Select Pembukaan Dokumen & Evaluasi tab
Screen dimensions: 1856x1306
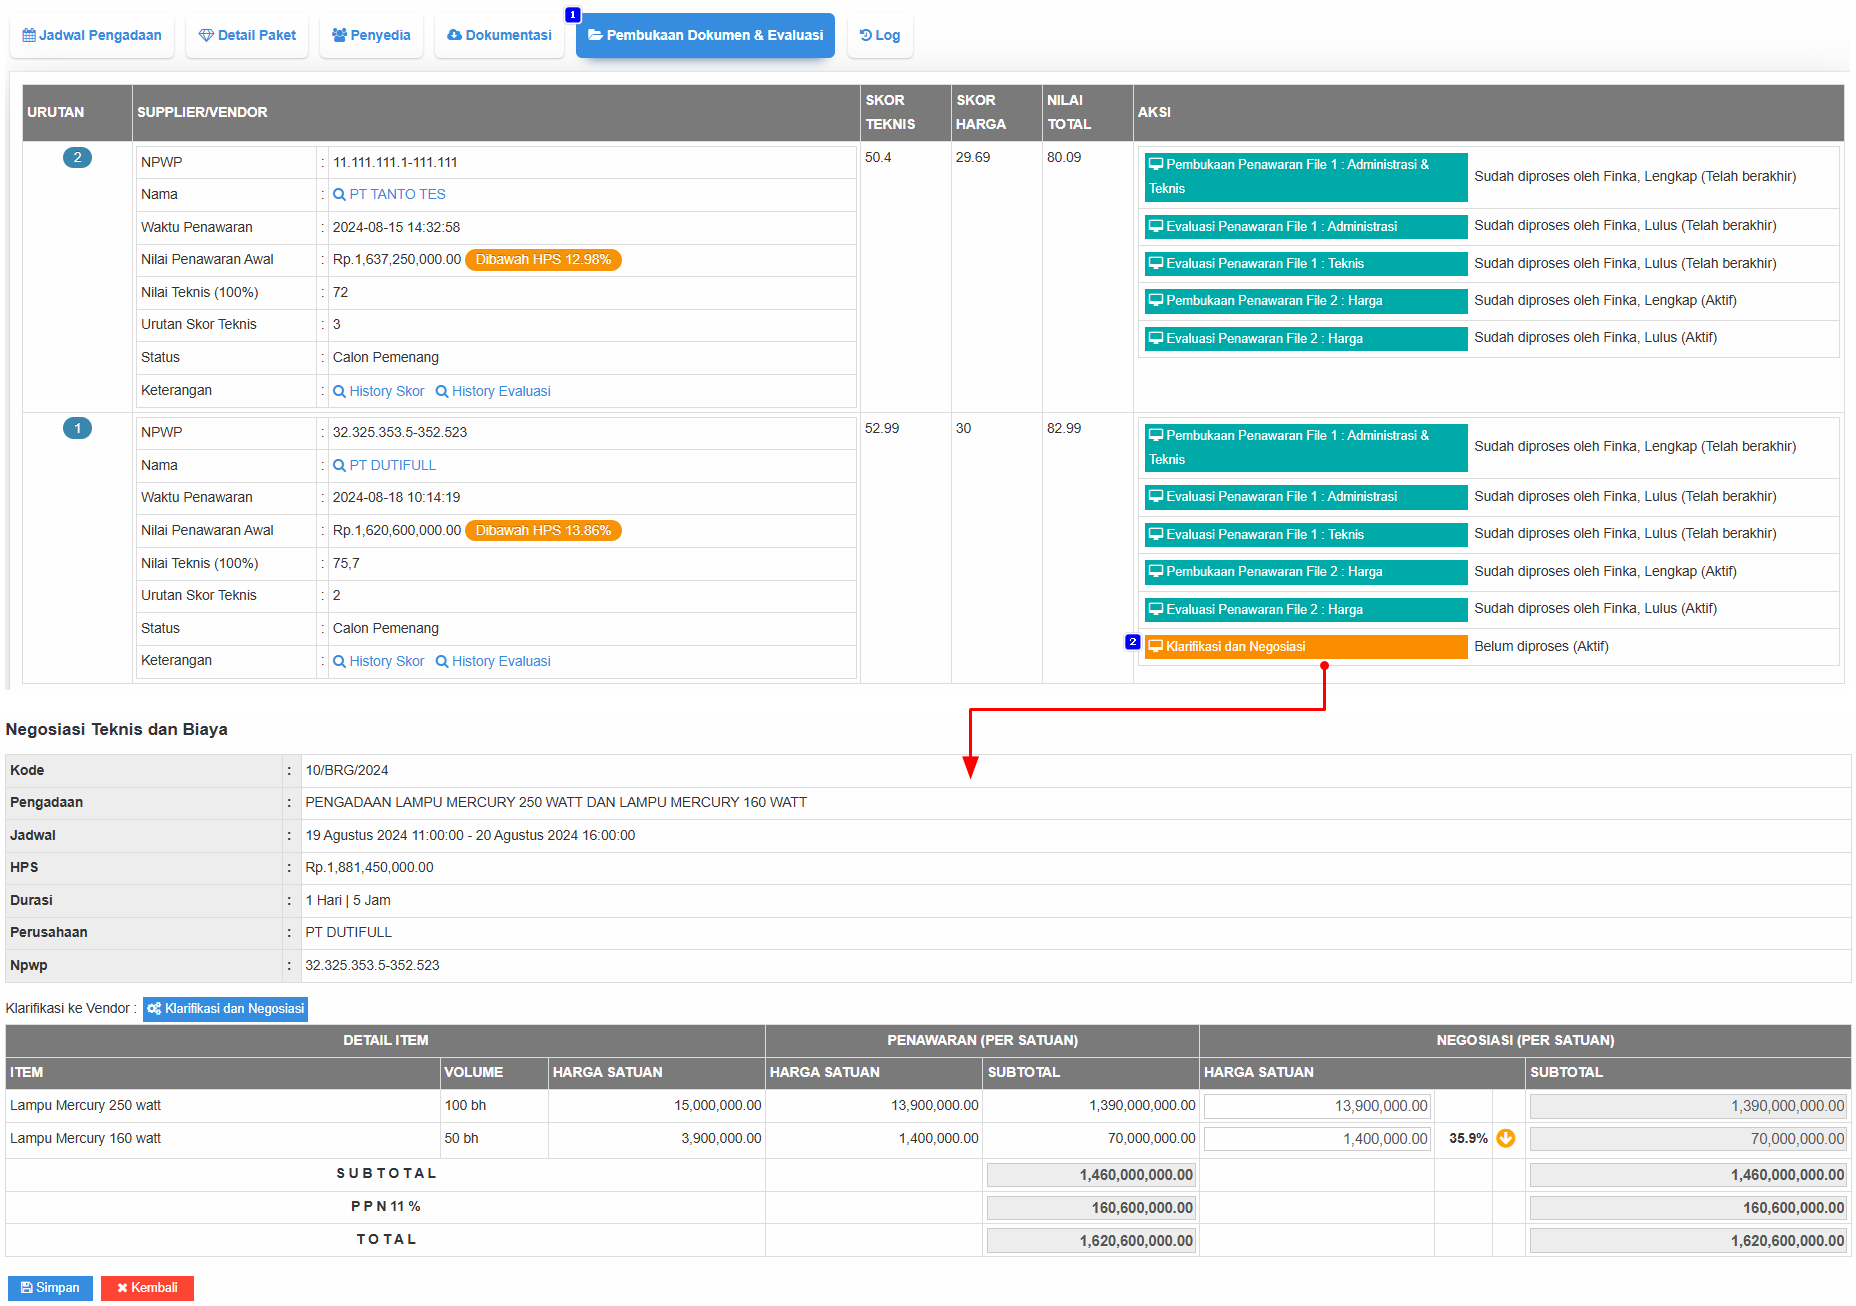(705, 35)
